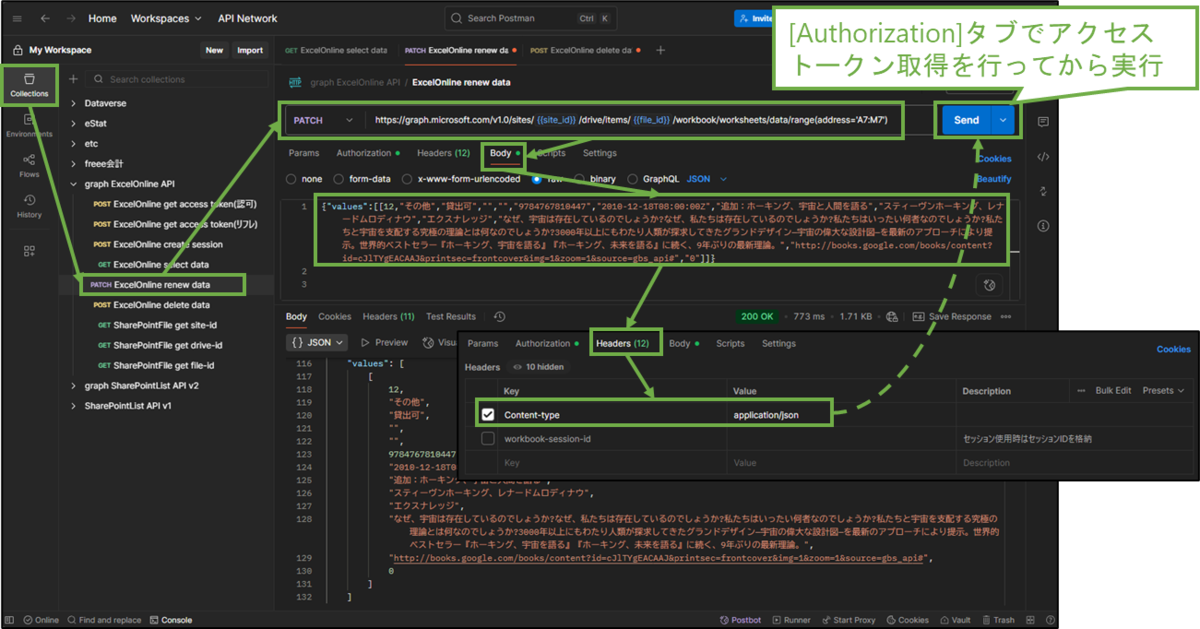Go forward with the right arrow
This screenshot has height=629, width=1200.
70,18
